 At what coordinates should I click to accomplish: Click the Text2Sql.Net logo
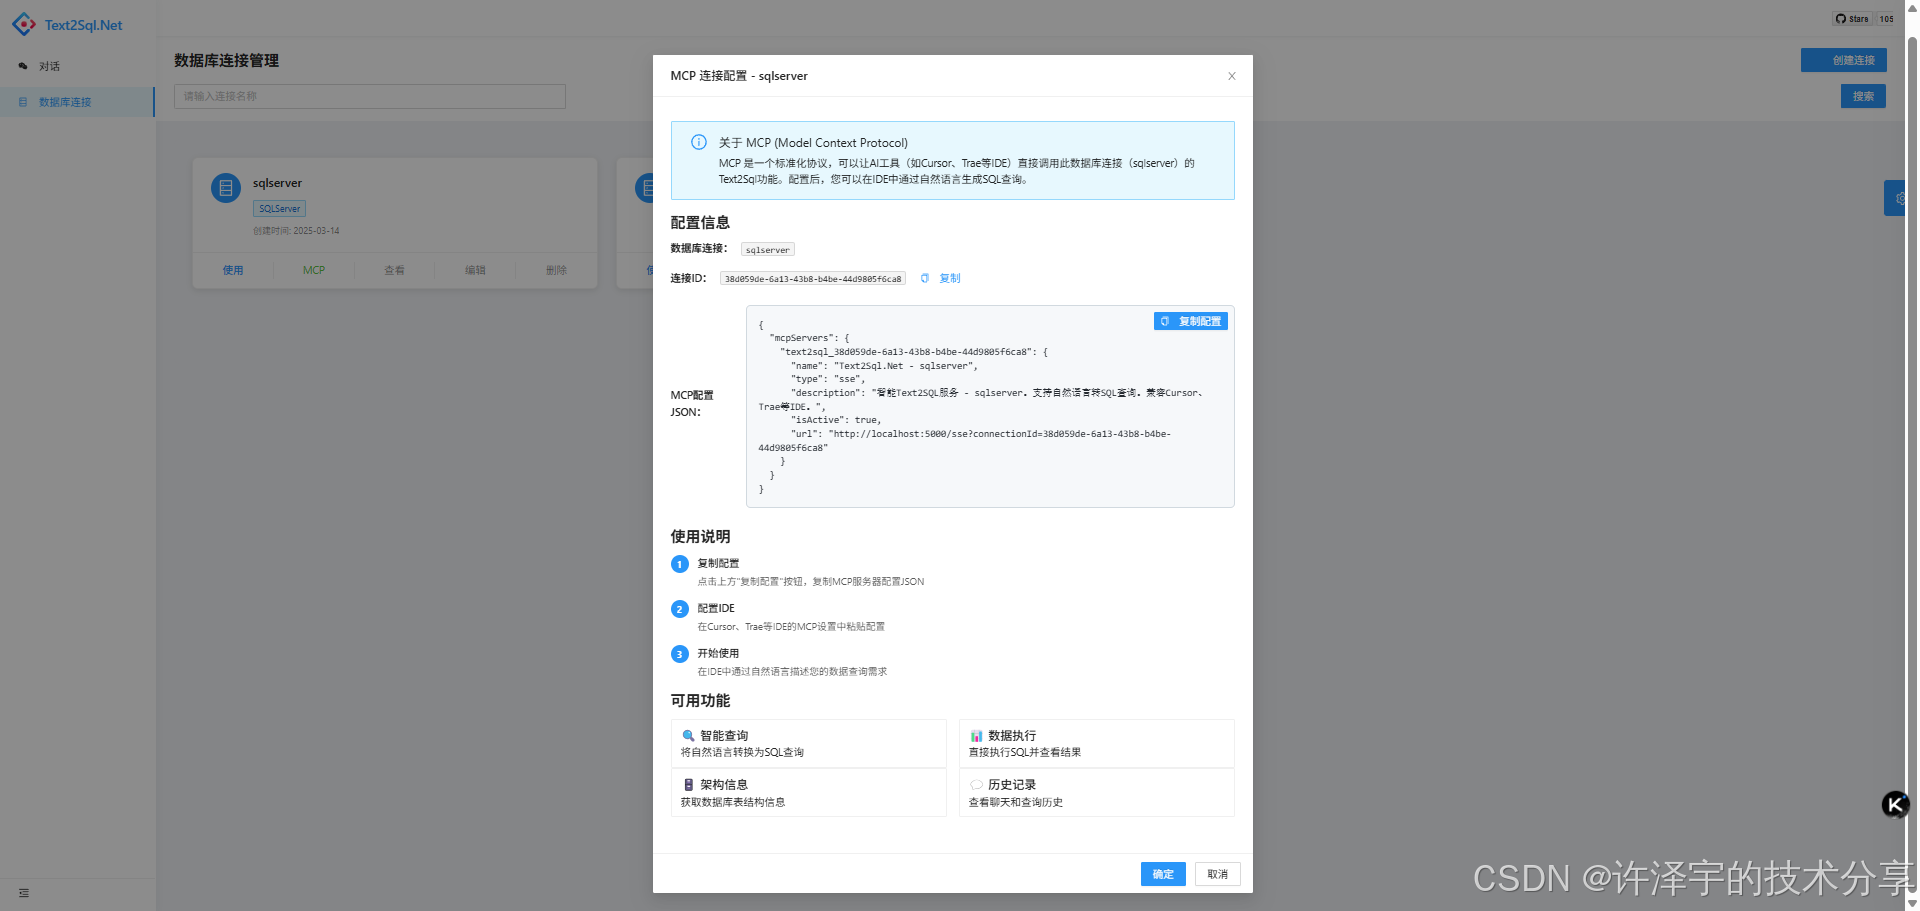tap(67, 25)
